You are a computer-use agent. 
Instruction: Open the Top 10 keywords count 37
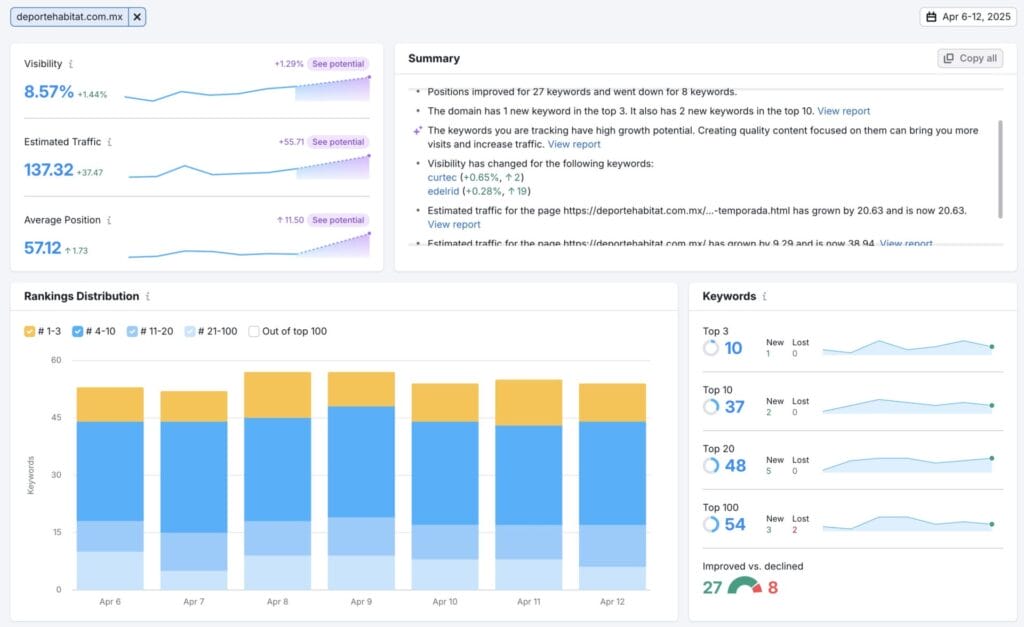tap(734, 407)
